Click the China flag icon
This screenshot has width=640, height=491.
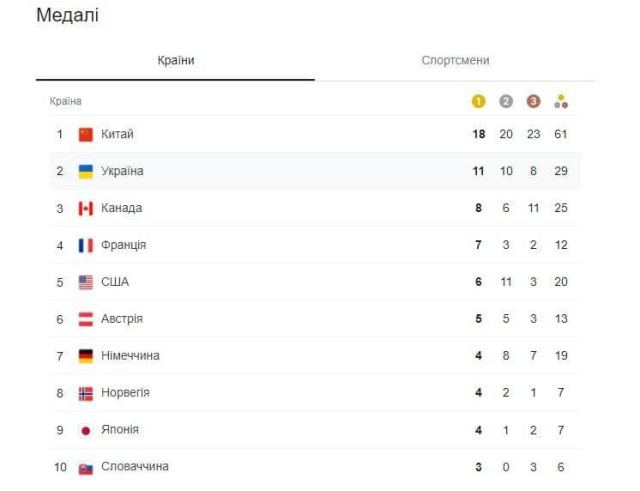(x=86, y=135)
